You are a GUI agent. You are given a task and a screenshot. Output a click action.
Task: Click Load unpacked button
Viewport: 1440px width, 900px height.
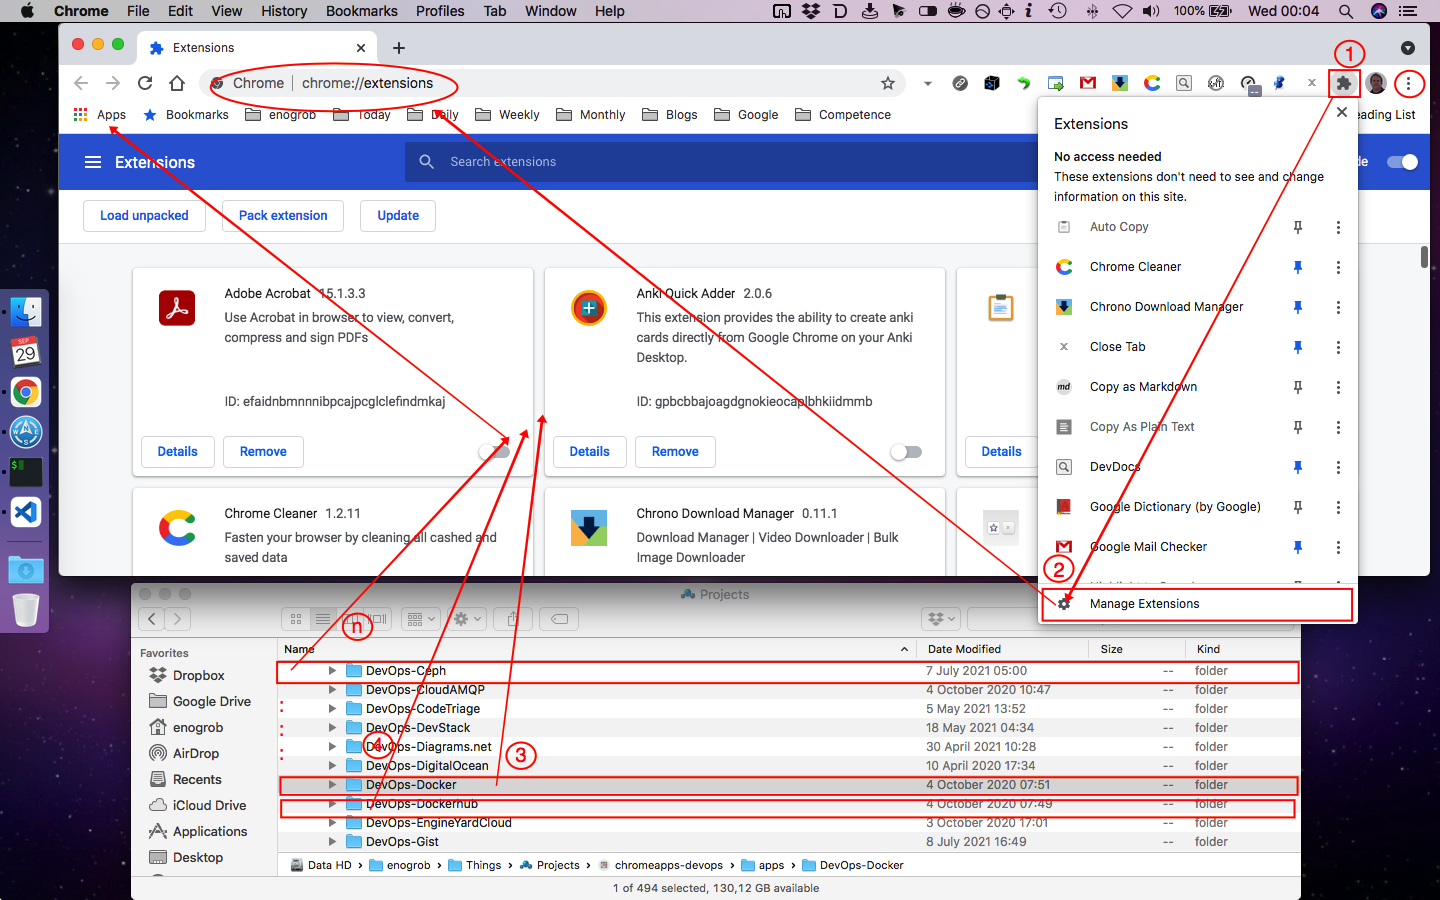(x=144, y=216)
